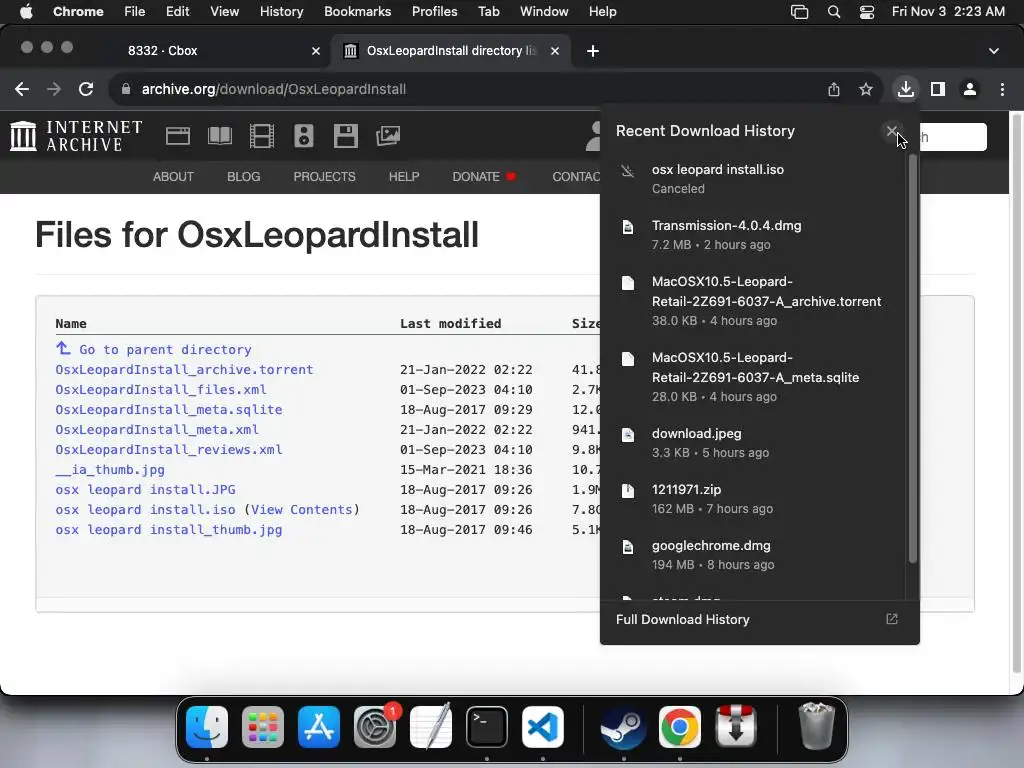Open OsxLeopardInstall_archive.torrent link
This screenshot has width=1024, height=768.
pos(184,370)
